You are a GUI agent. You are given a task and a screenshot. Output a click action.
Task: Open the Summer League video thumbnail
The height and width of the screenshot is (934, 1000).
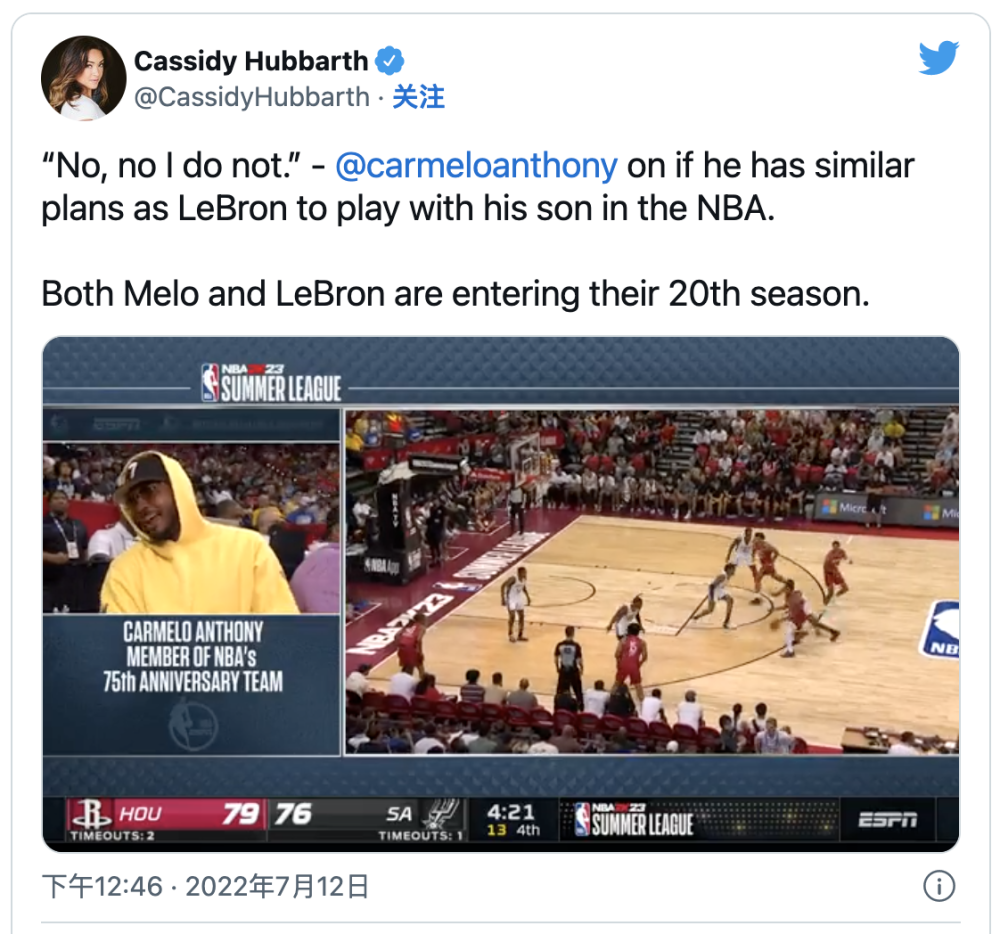(501, 594)
